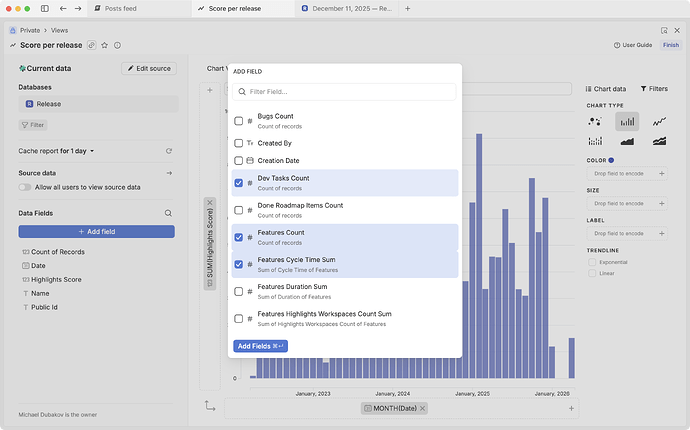Viewport: 690px width, 430px height.
Task: Pick the area chart type icon
Action: coord(627,142)
